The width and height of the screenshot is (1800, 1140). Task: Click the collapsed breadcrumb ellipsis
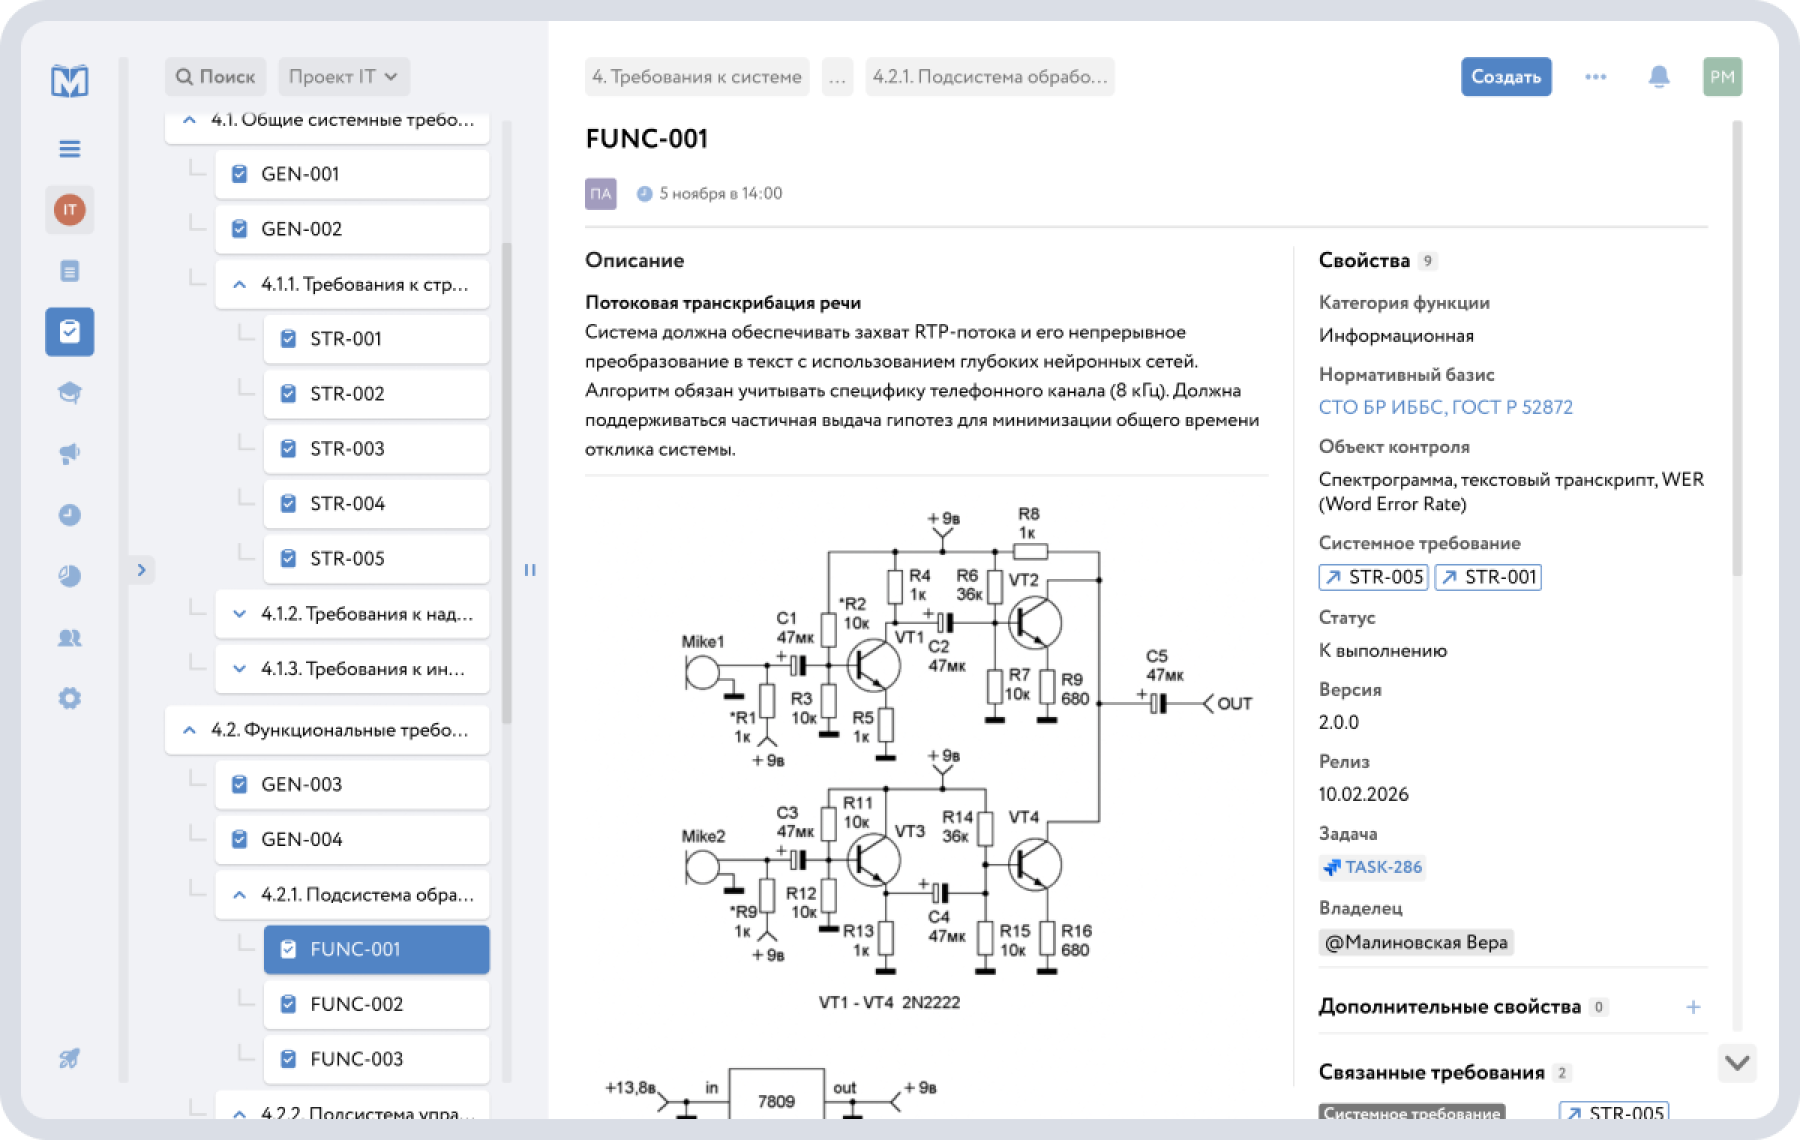pos(837,77)
